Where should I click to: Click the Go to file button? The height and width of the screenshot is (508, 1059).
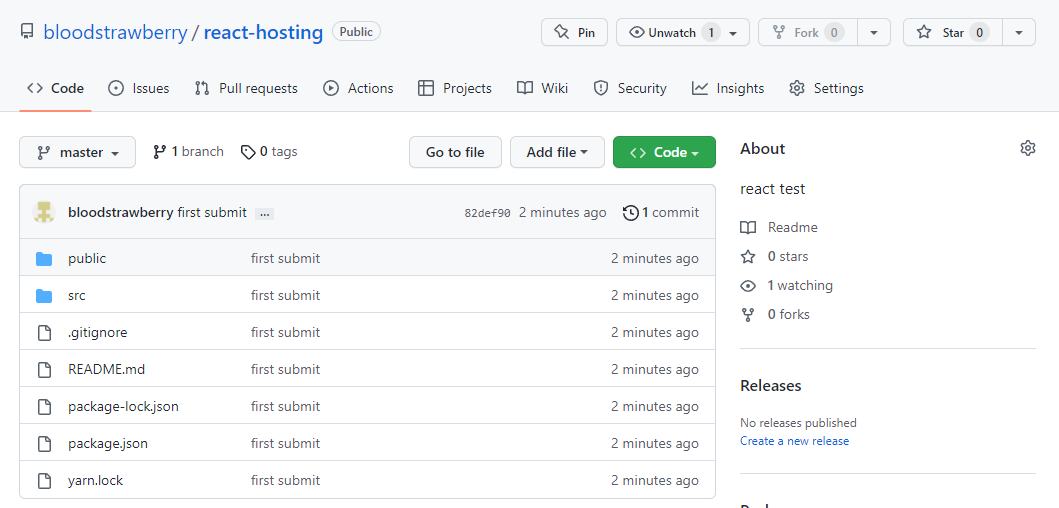pos(455,153)
